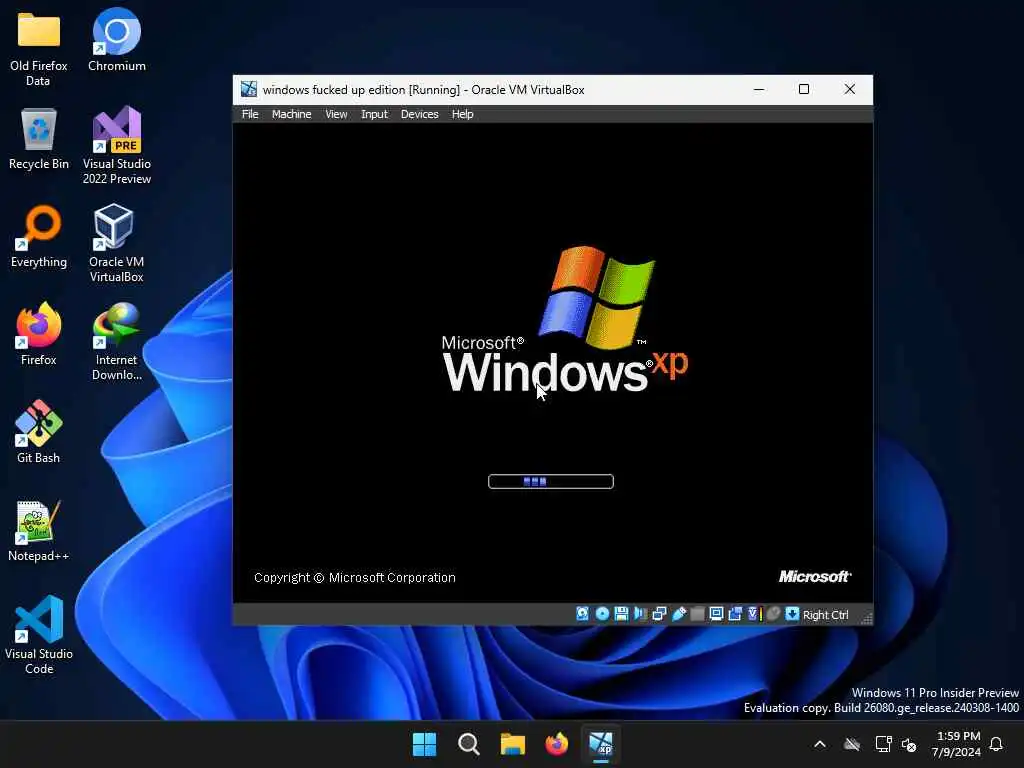Open the Help menu in VirtualBox

[x=462, y=114]
